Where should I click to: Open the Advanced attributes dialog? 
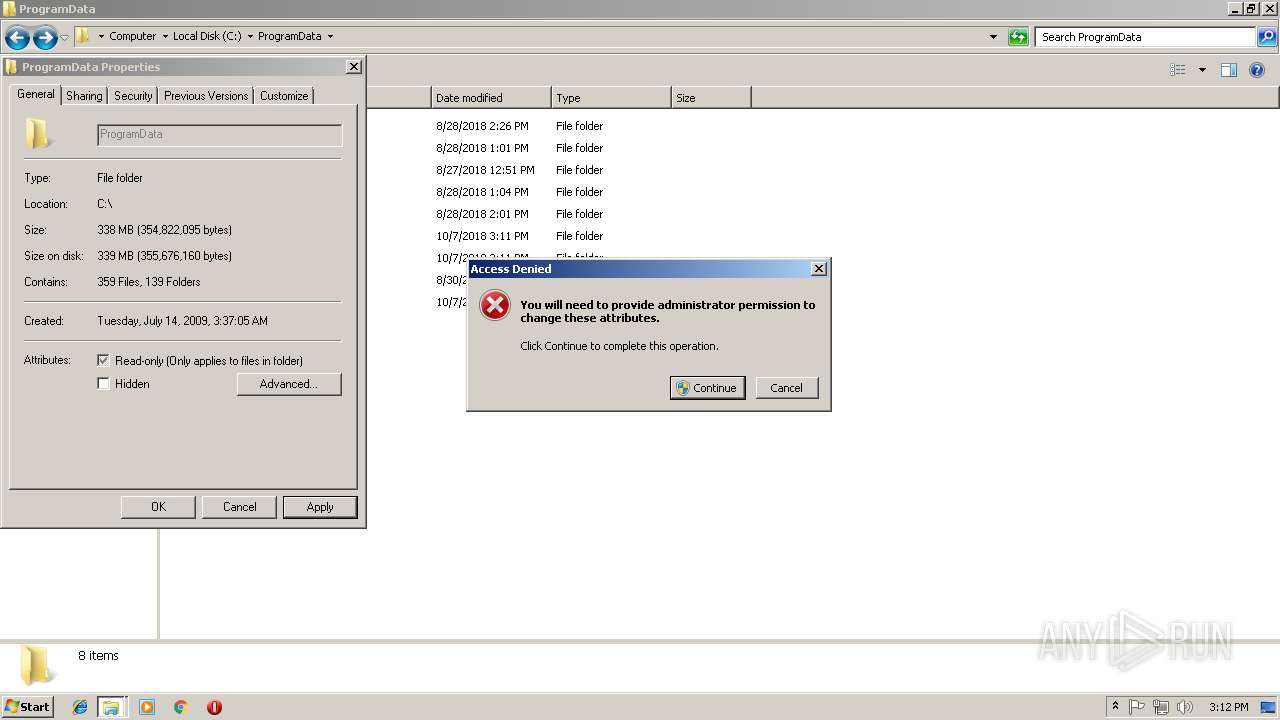click(x=289, y=384)
